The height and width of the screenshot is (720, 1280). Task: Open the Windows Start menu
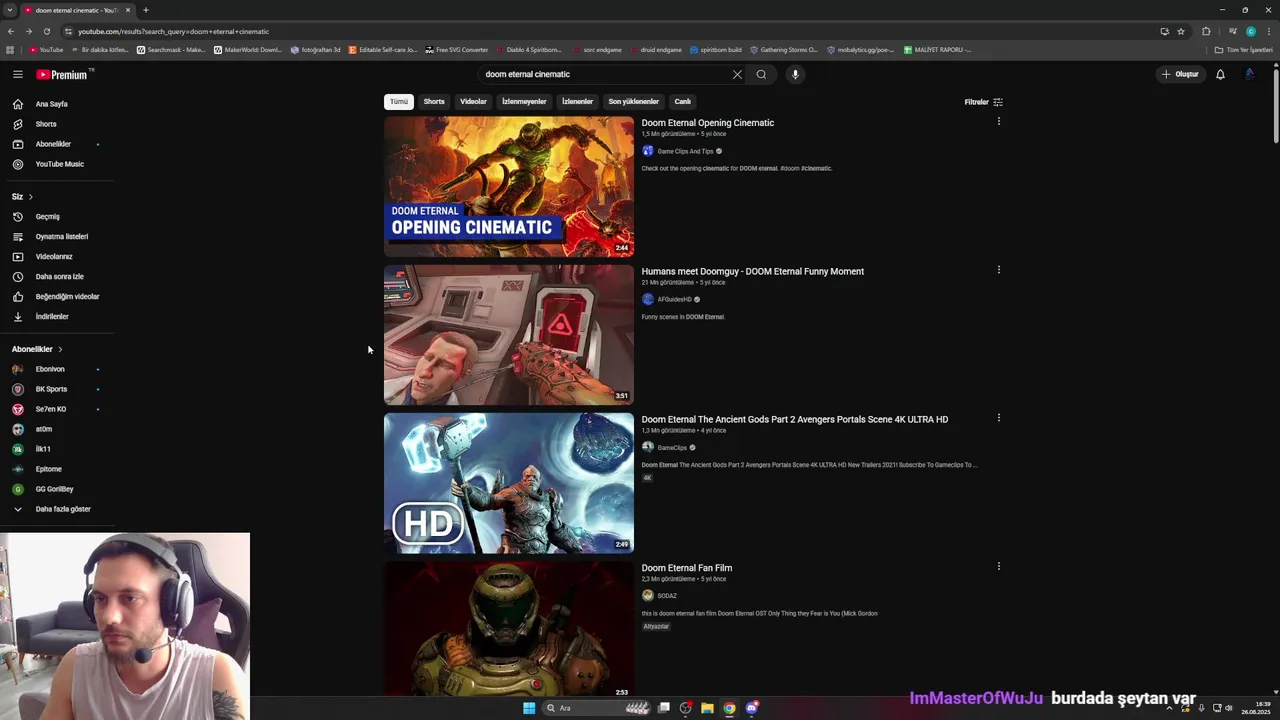point(529,708)
